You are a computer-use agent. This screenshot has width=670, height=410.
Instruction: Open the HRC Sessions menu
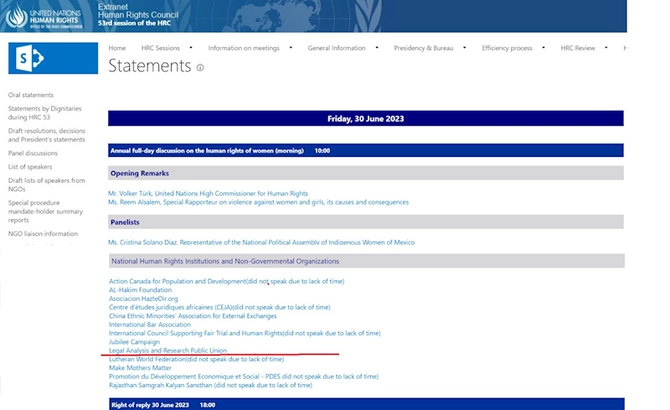[161, 48]
